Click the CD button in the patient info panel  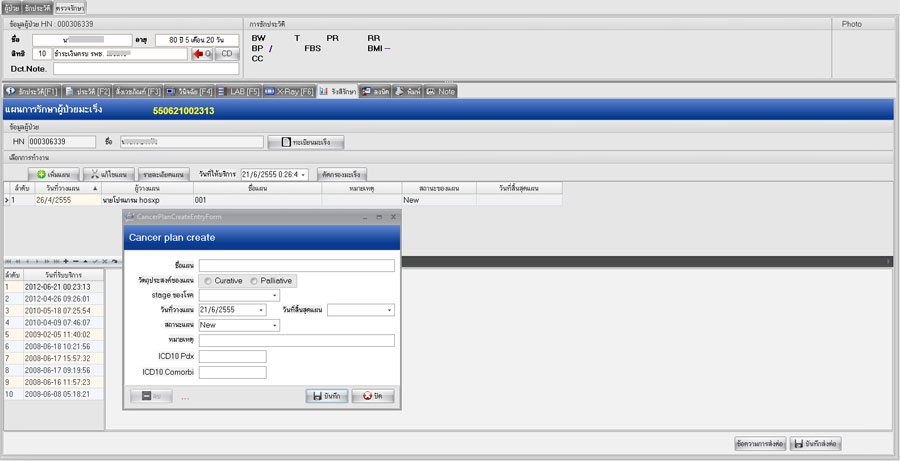coord(227,54)
